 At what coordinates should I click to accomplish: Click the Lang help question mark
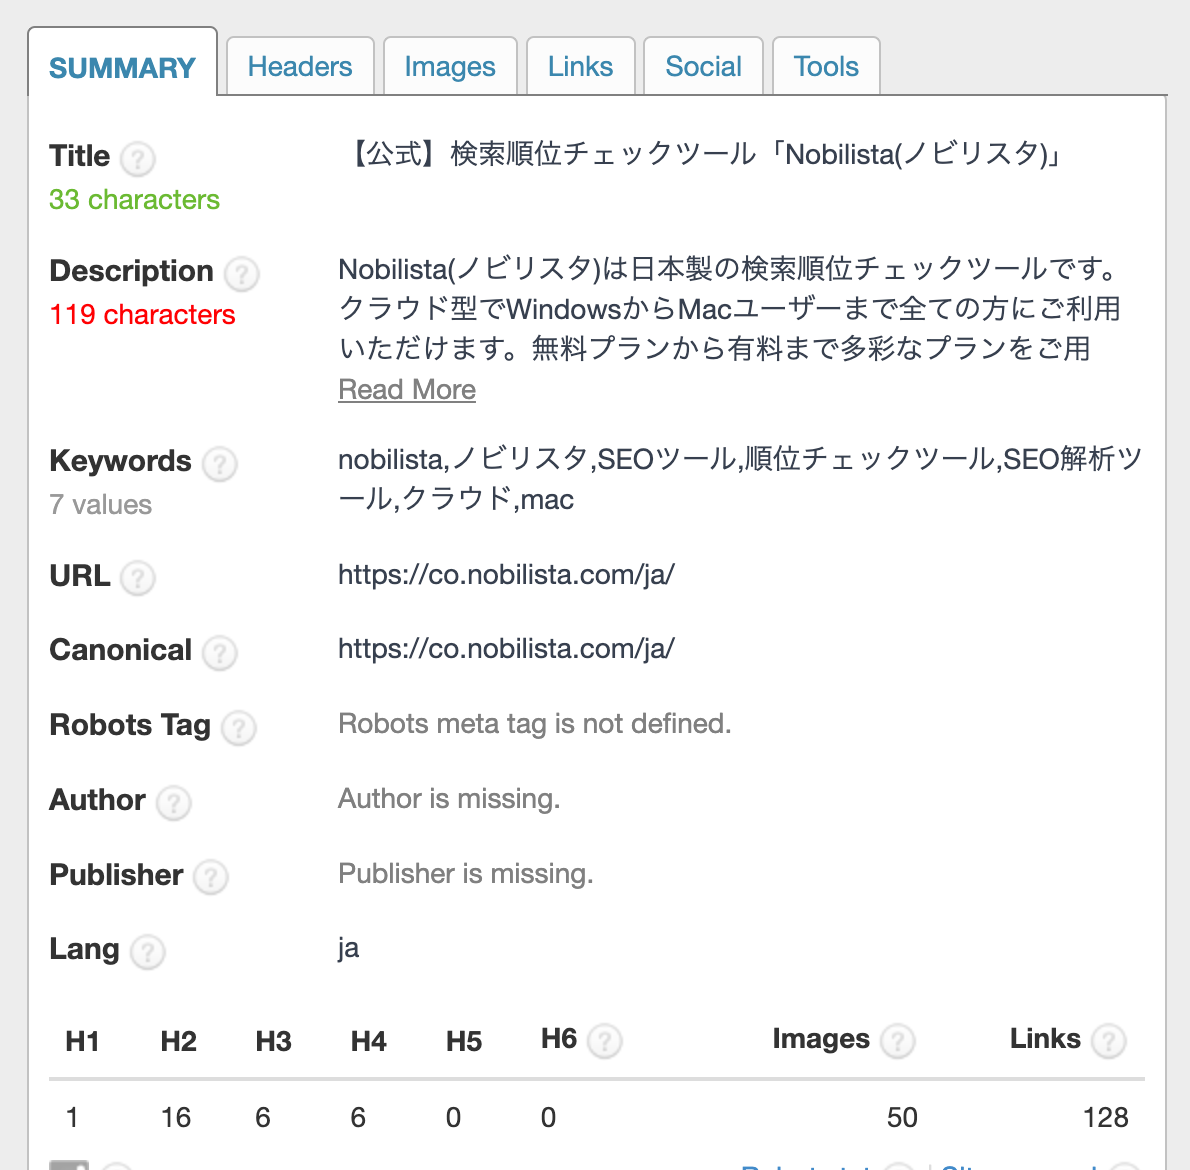pos(147,952)
